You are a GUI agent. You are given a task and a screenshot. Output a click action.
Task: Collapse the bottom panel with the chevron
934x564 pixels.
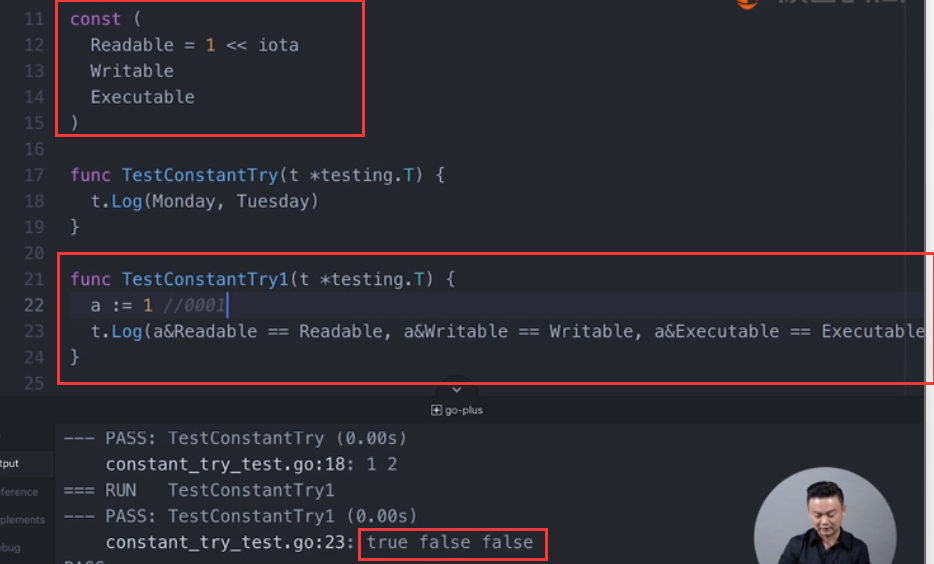457,389
